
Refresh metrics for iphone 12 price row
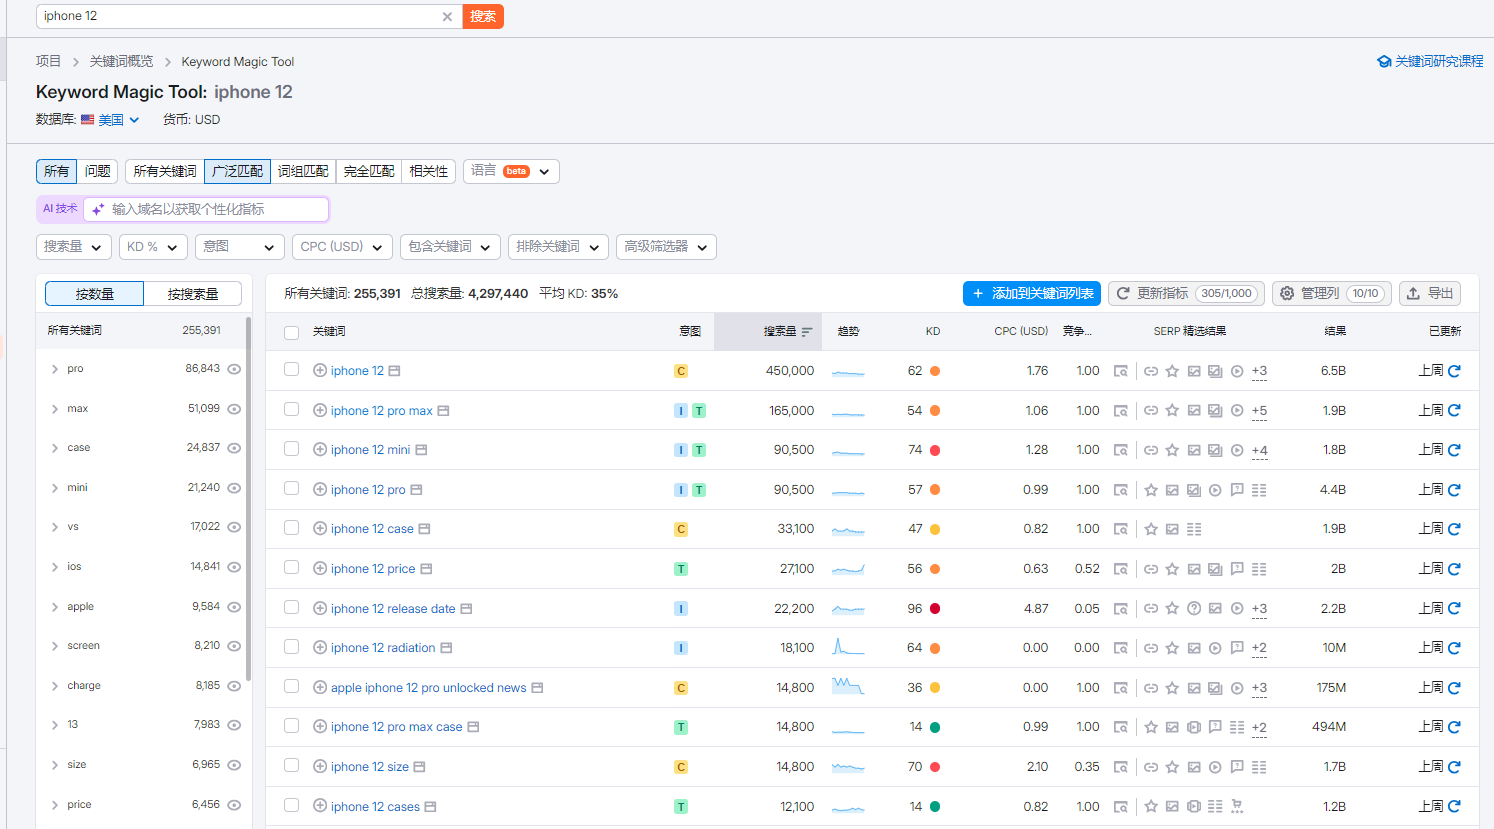1454,569
